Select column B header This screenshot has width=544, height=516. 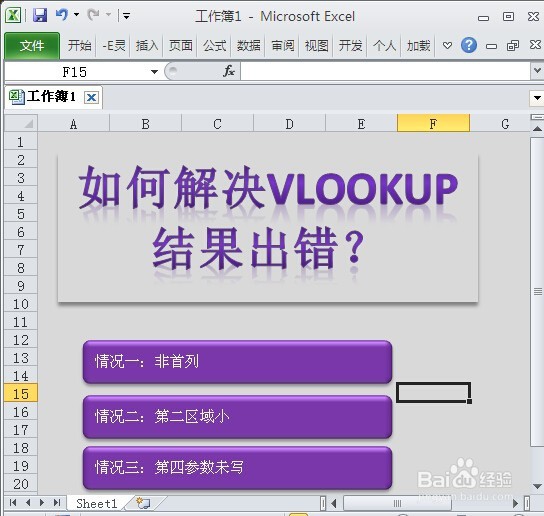click(145, 124)
